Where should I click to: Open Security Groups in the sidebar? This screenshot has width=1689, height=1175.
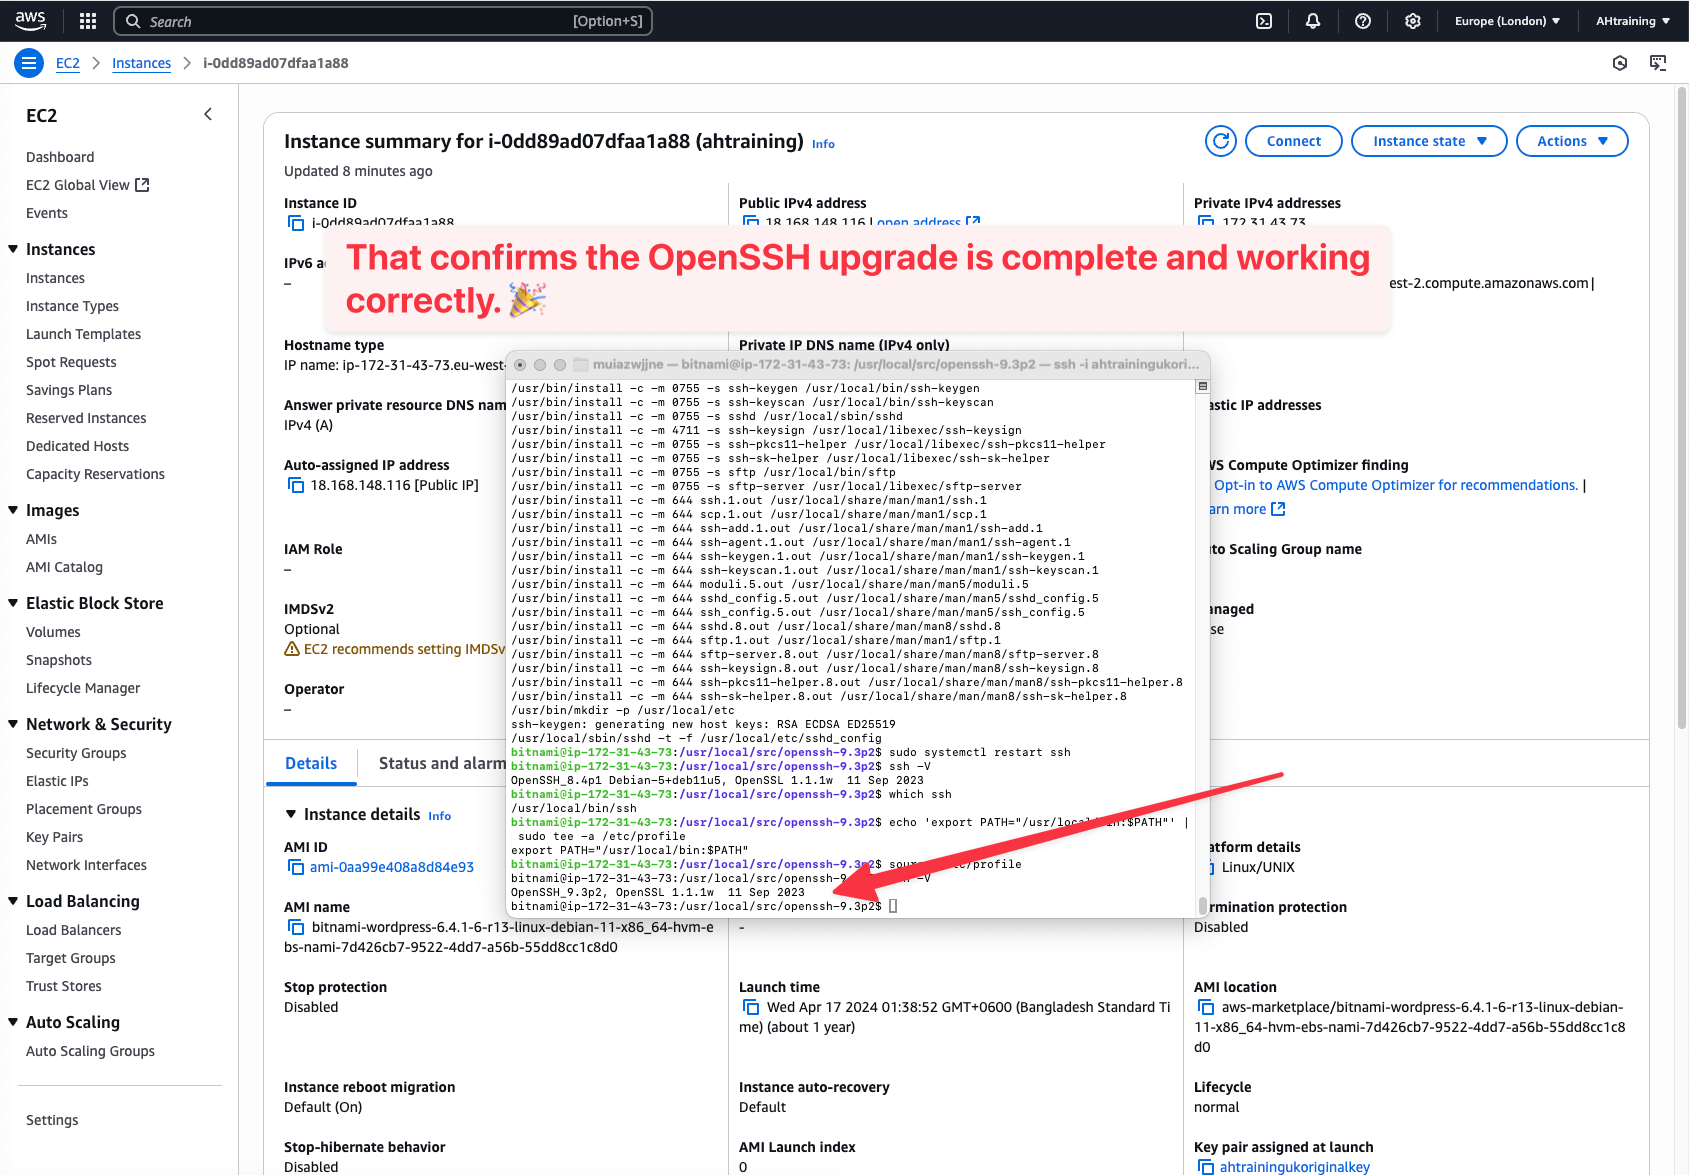click(76, 753)
